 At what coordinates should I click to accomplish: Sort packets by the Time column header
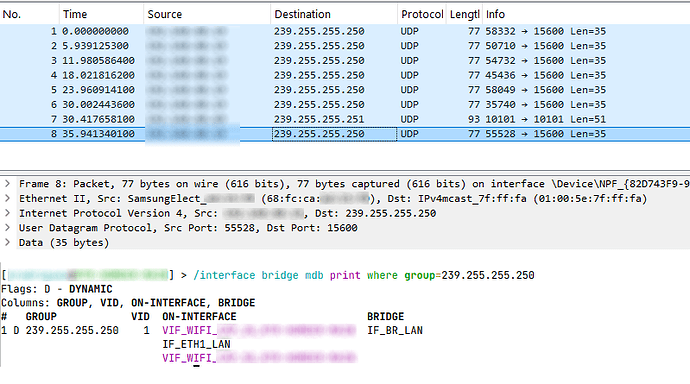101,14
